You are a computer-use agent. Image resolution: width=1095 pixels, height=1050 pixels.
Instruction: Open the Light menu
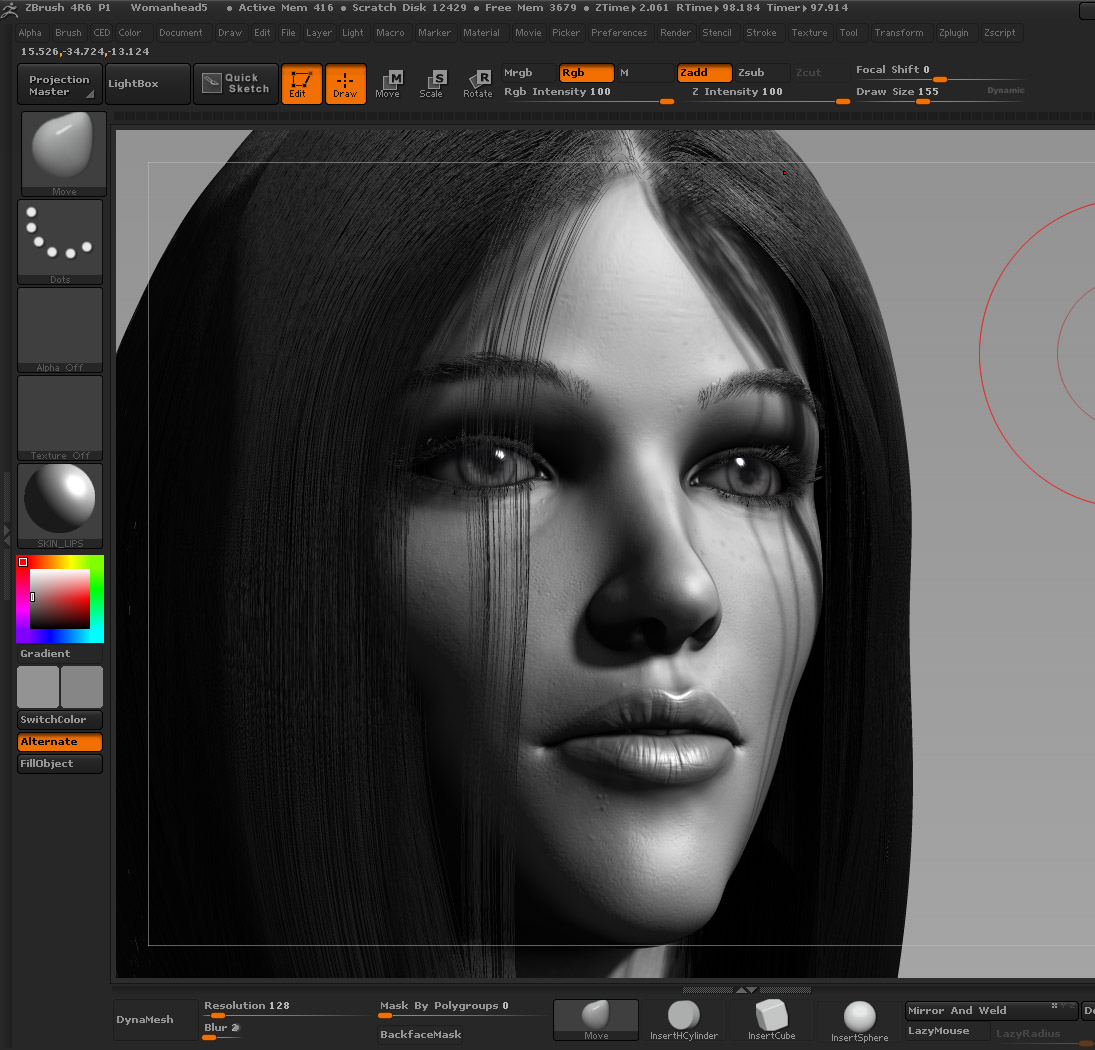(353, 33)
